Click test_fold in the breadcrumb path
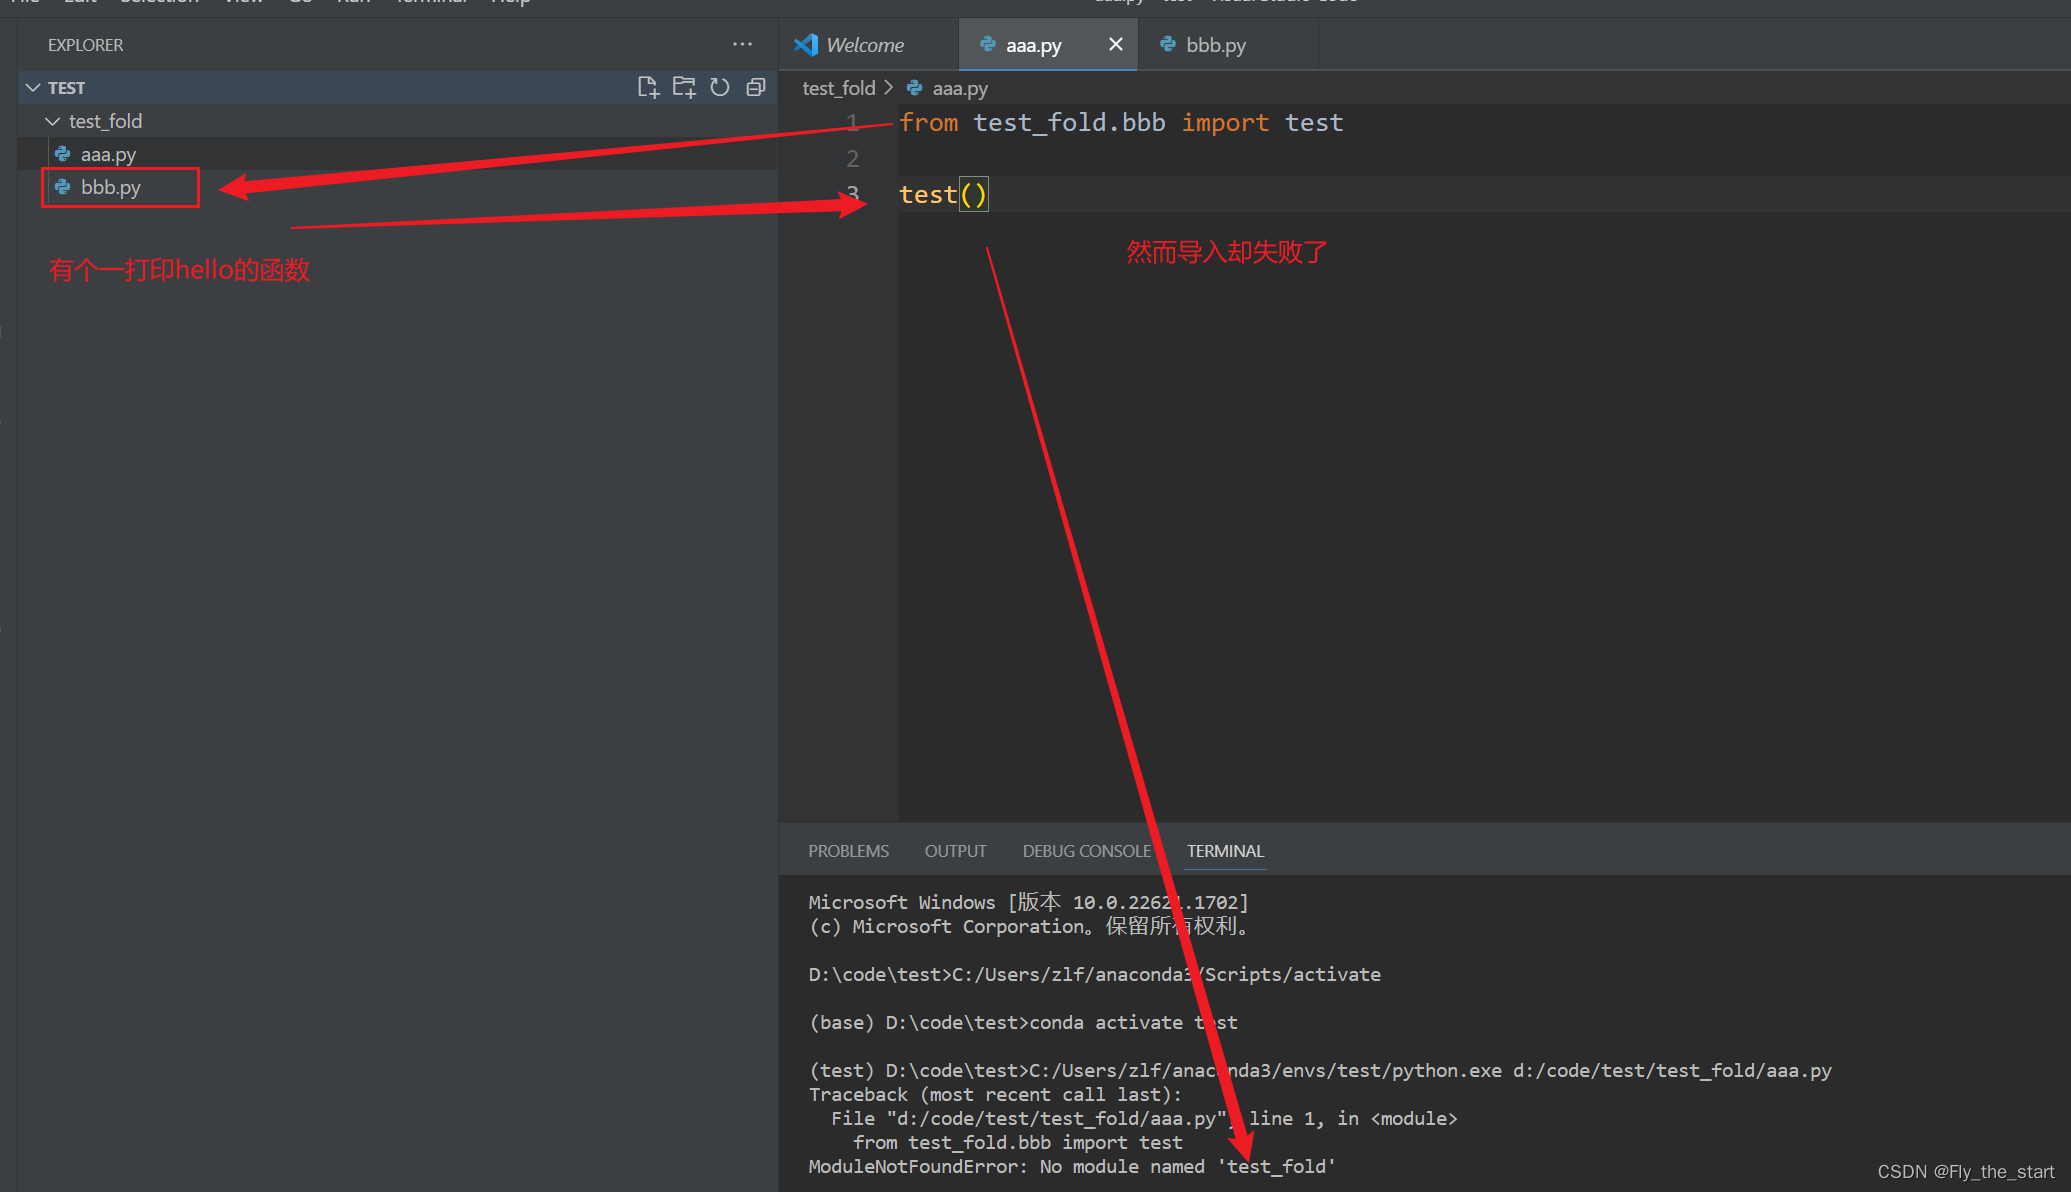Viewport: 2071px width, 1192px height. 838,88
